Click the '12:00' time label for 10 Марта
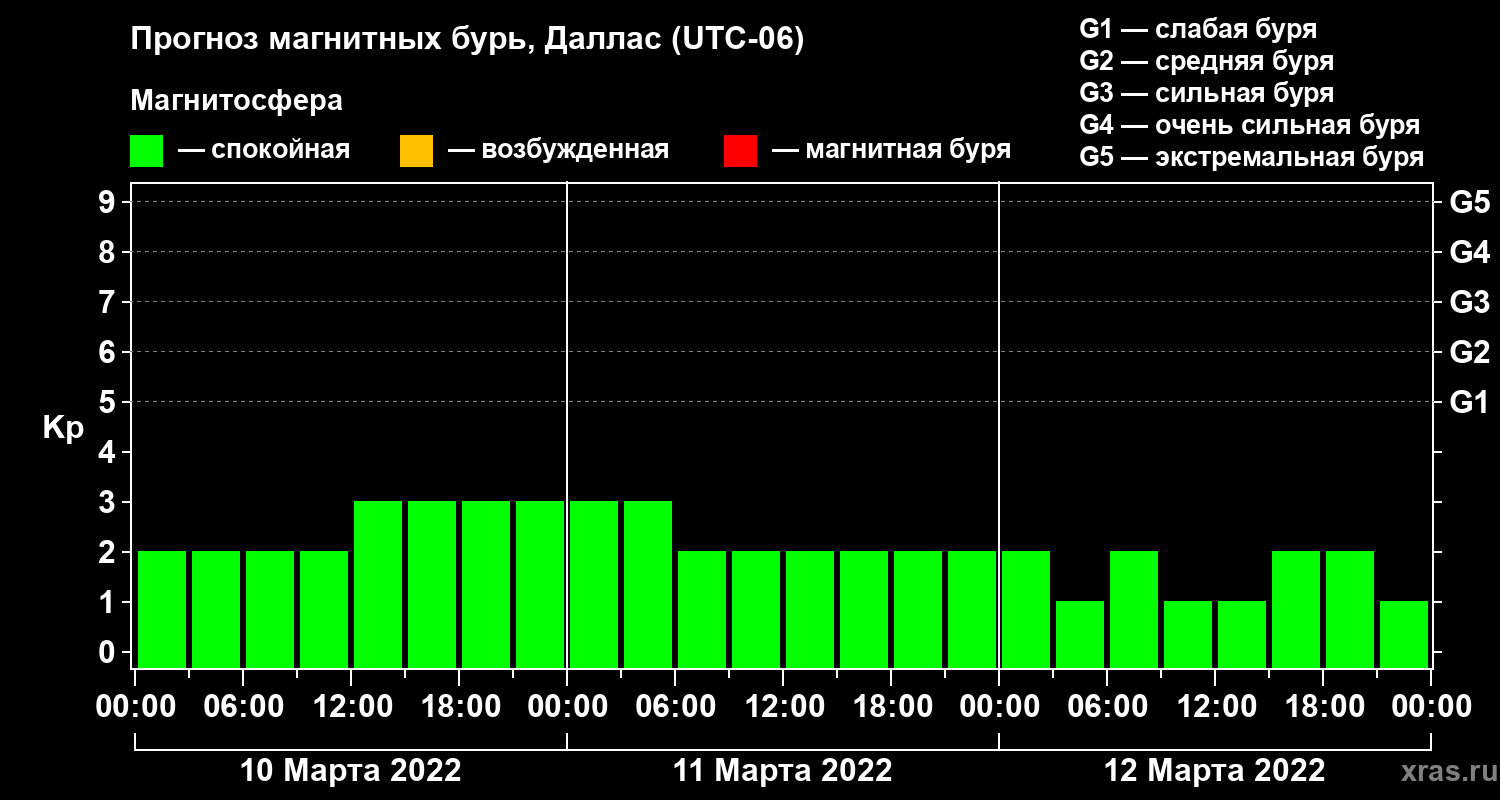This screenshot has width=1500, height=800. click(x=351, y=707)
